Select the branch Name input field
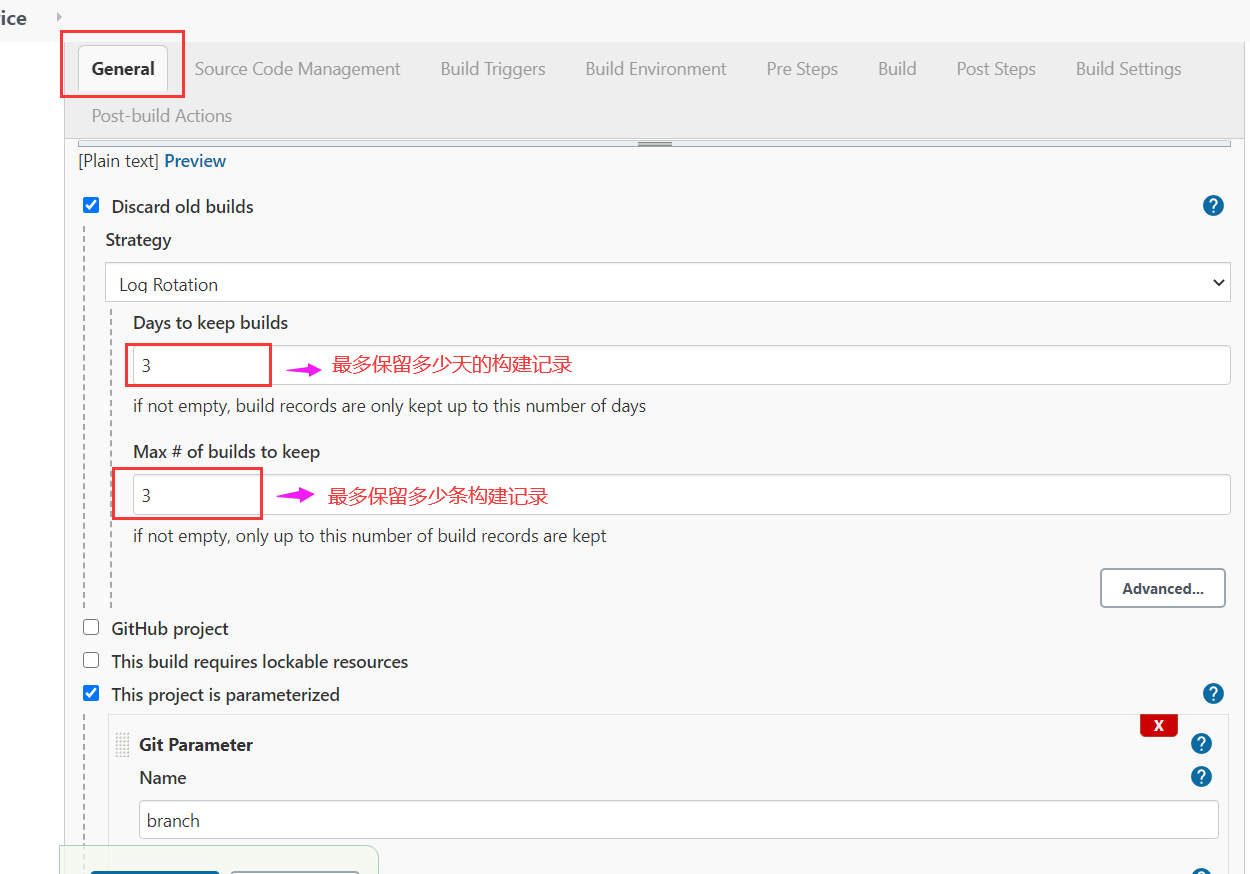Screen dimensions: 1250x874 [679, 820]
